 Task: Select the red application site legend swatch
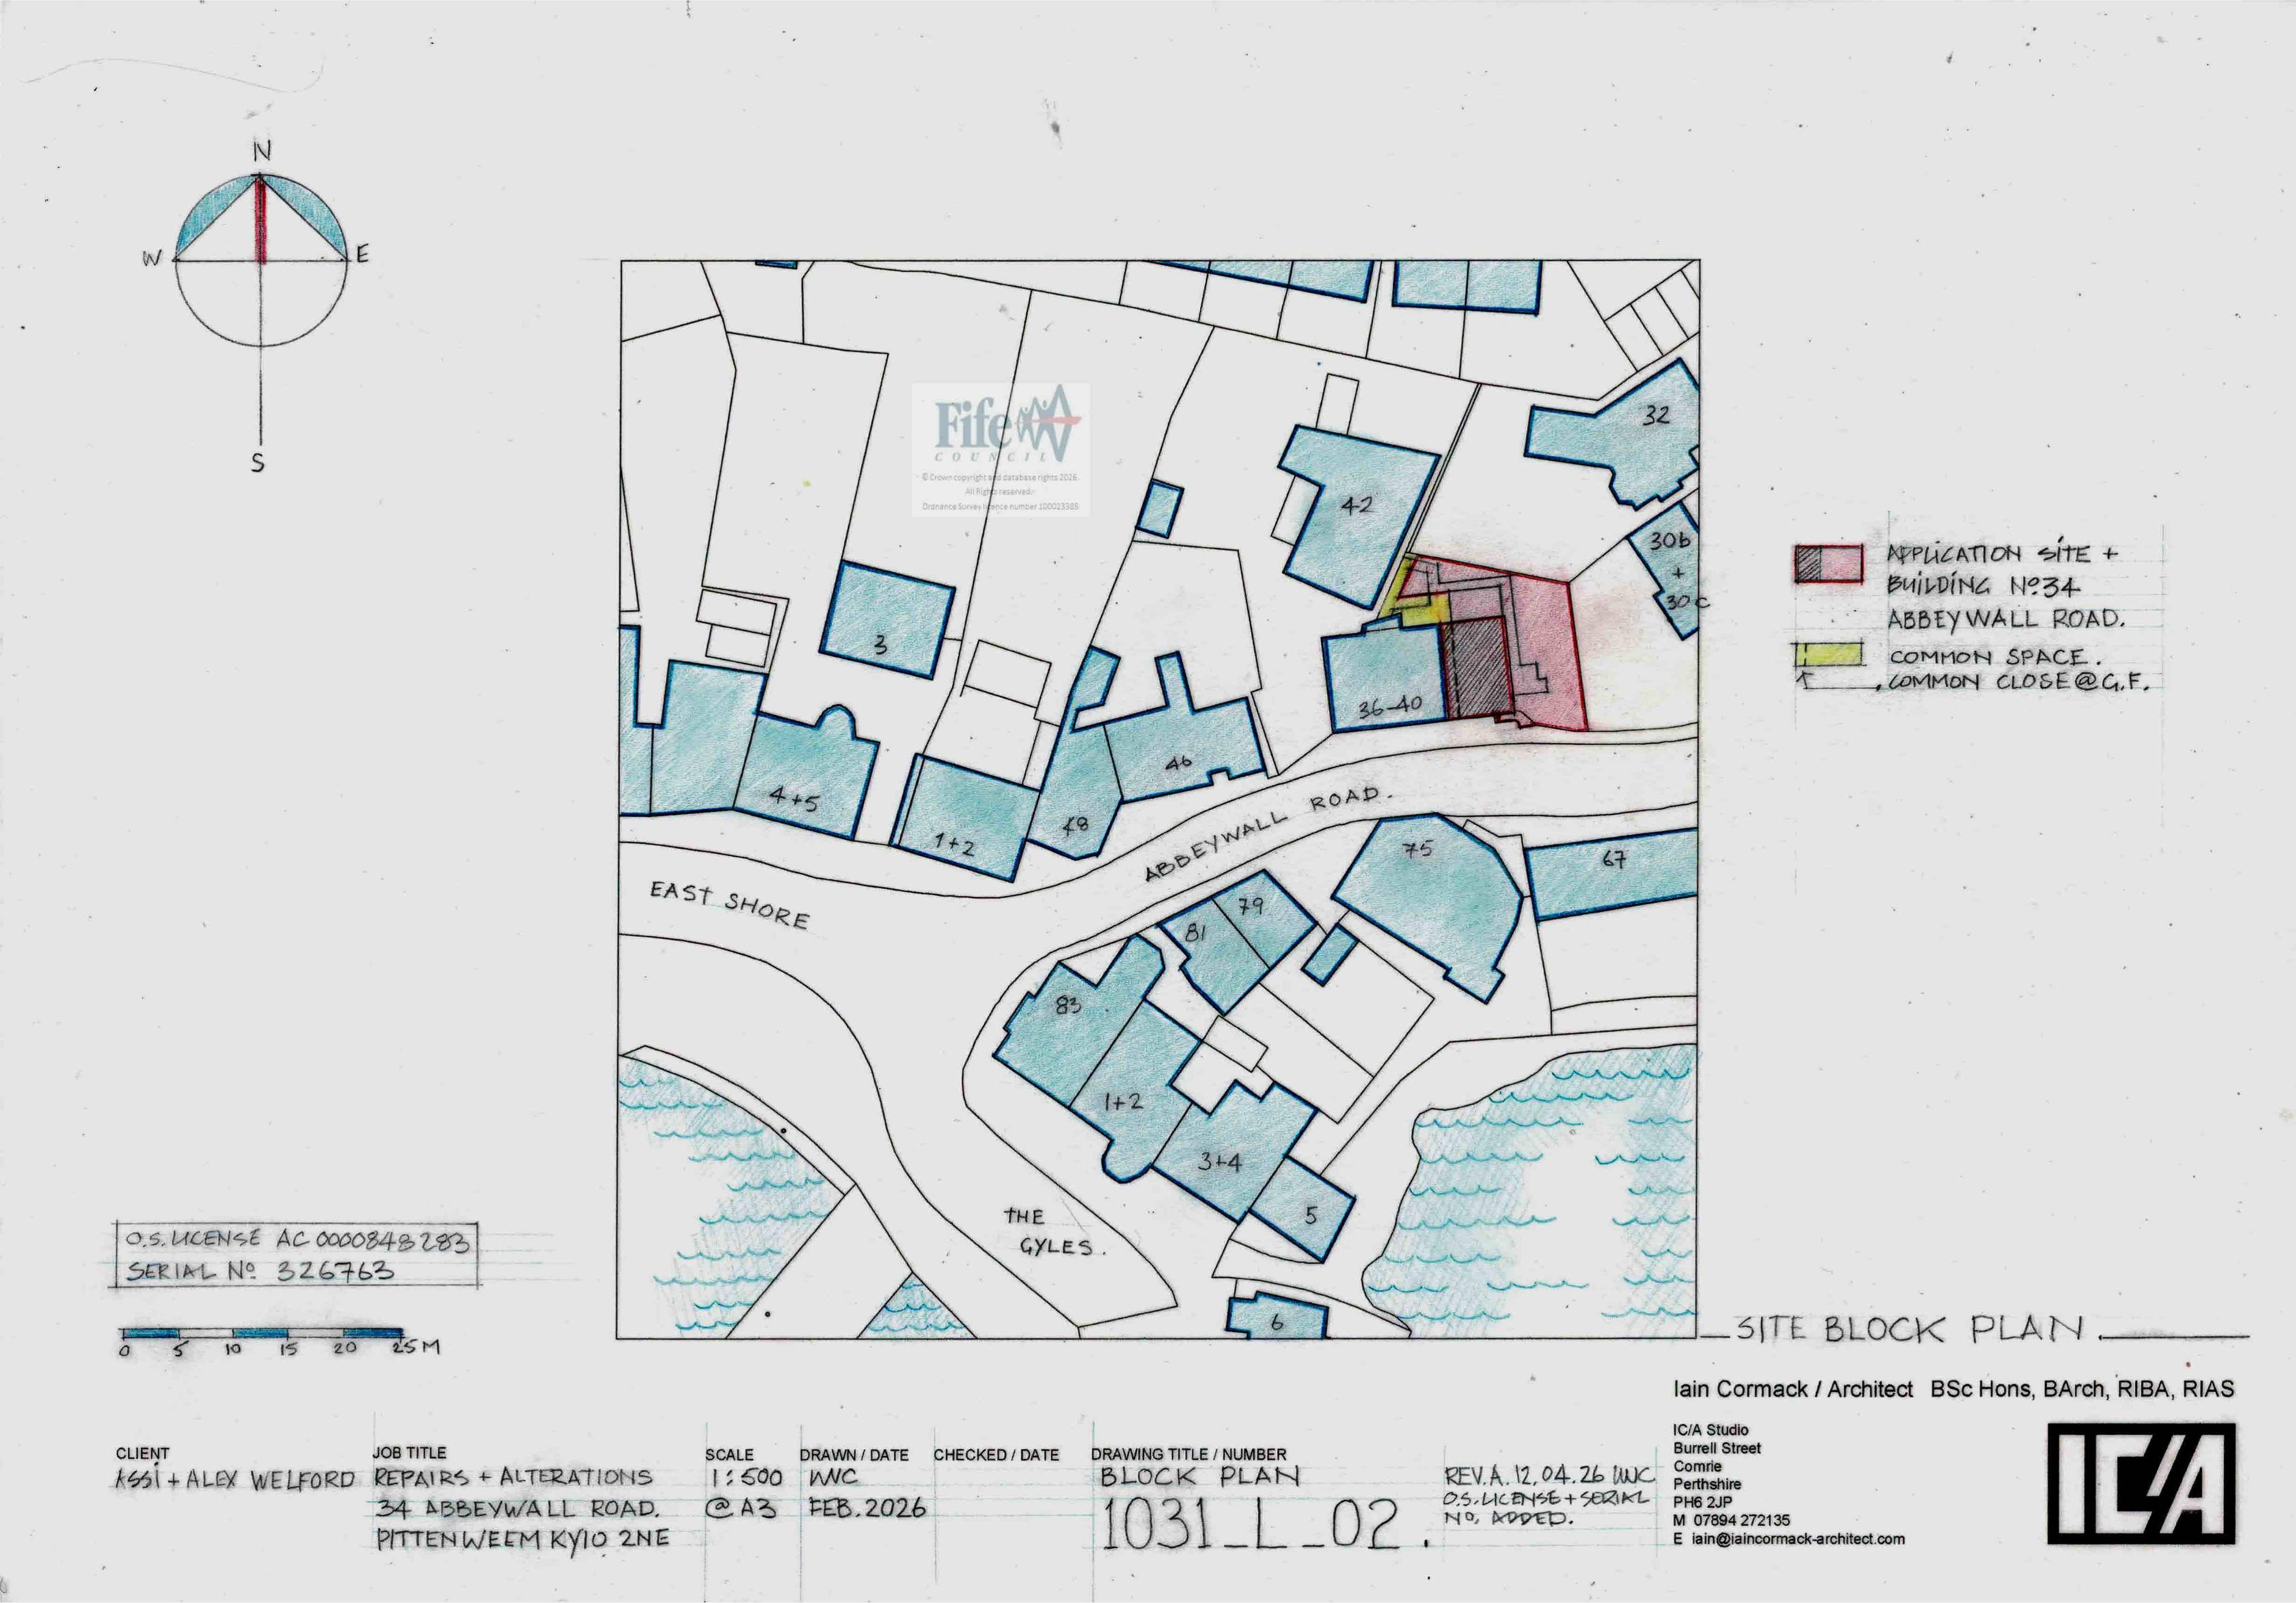pos(1828,563)
